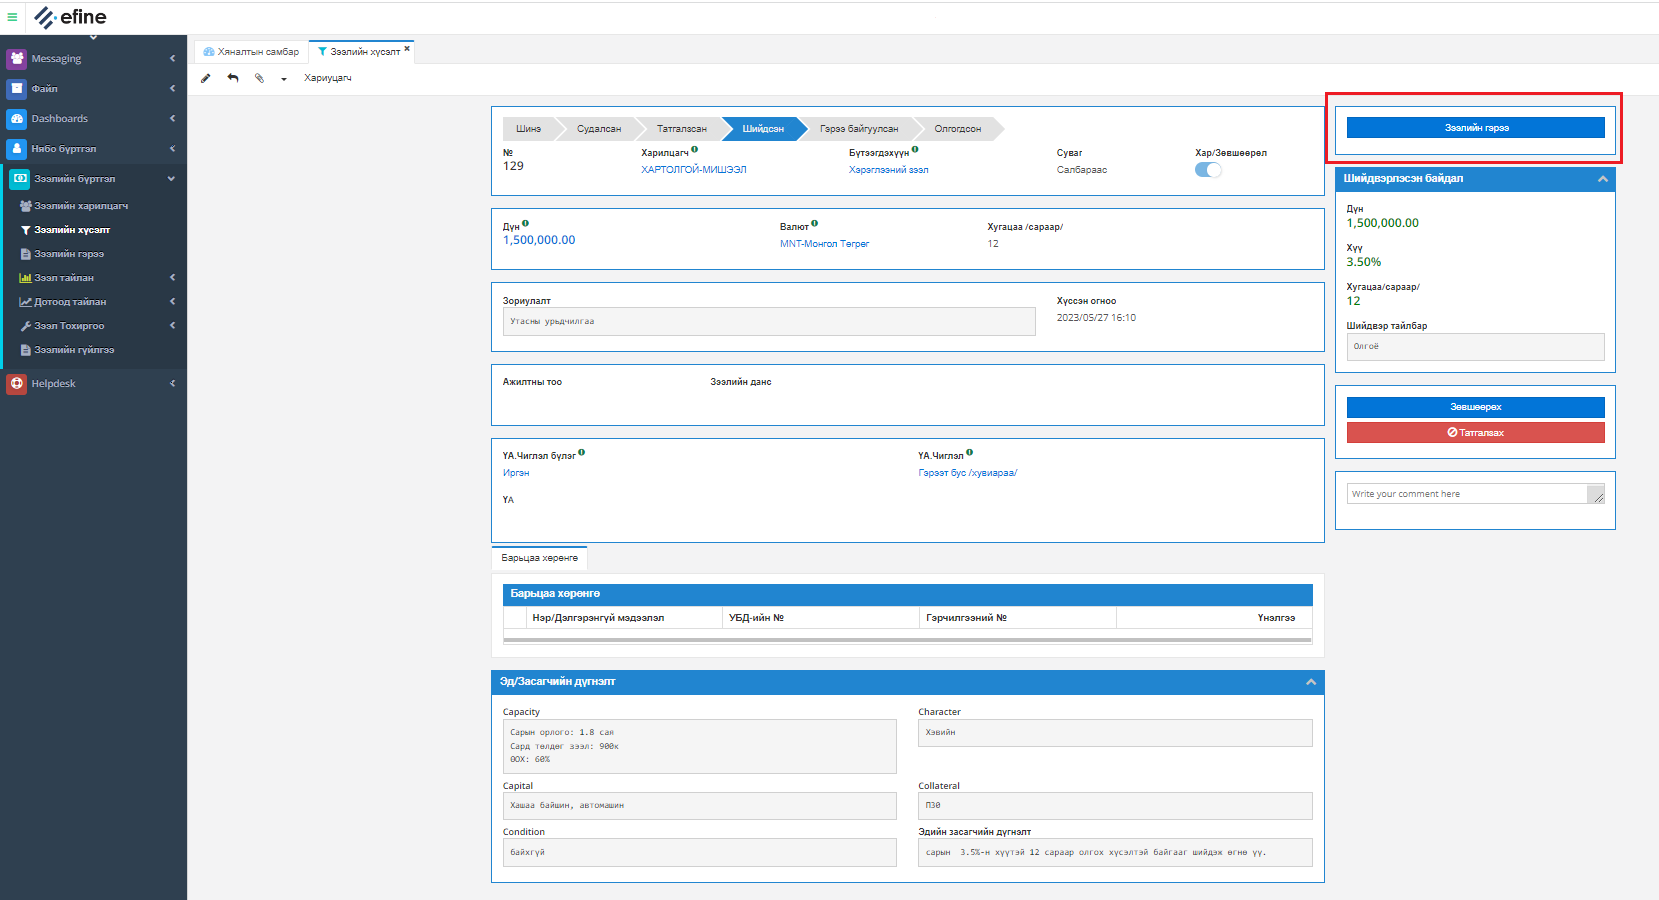
Task: Click the Олгогдсон status step
Action: pos(958,129)
